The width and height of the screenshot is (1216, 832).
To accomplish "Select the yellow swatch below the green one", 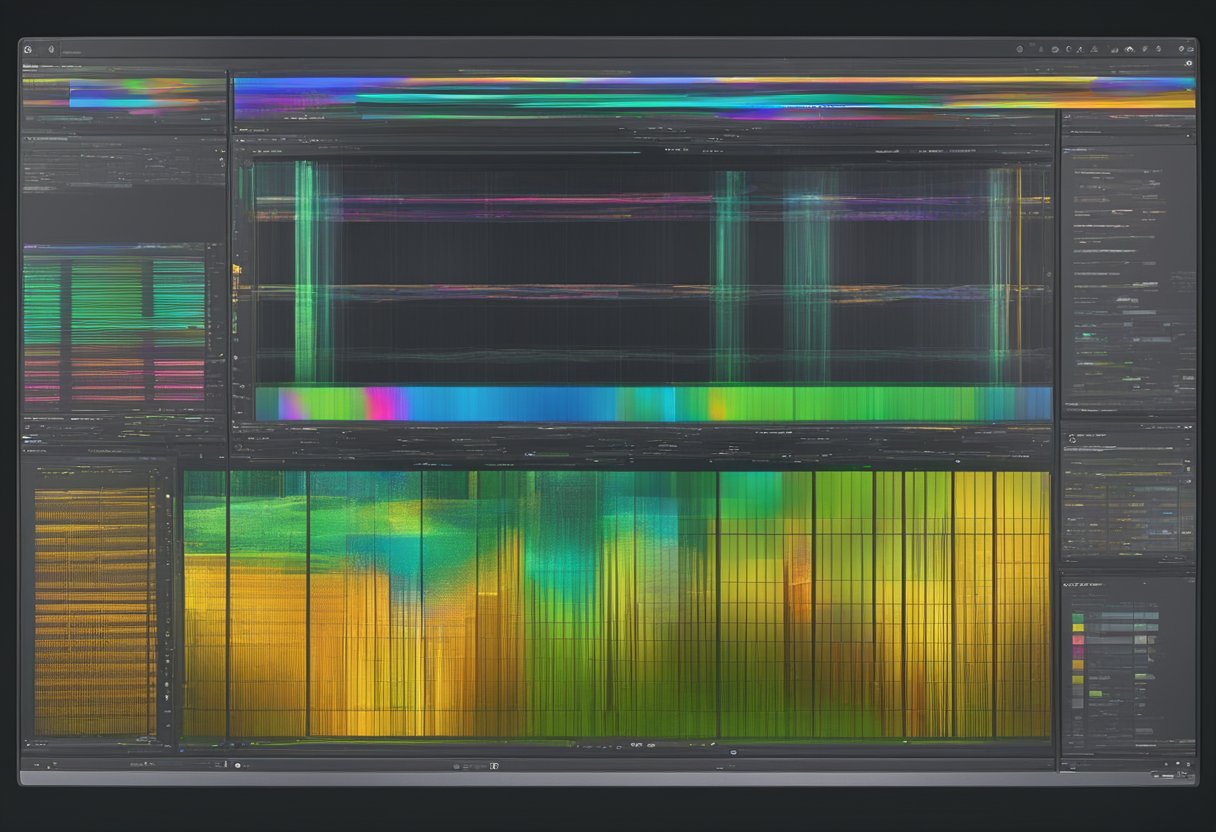I will (1077, 630).
